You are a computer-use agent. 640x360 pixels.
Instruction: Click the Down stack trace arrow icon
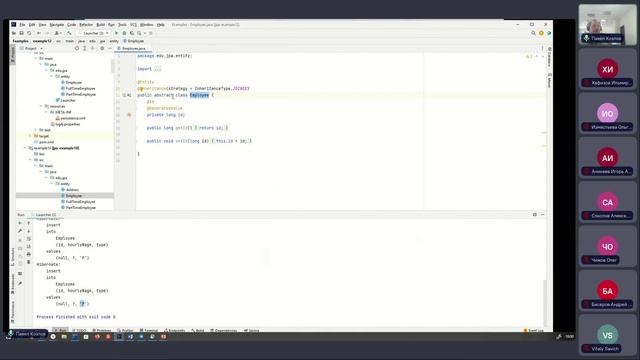[29, 231]
